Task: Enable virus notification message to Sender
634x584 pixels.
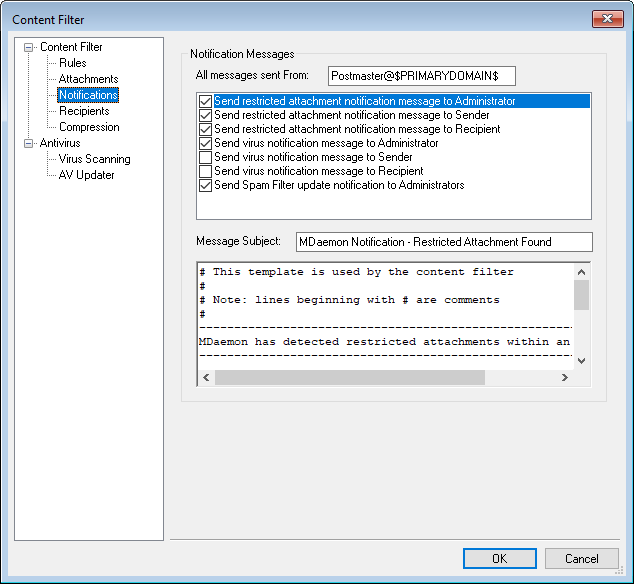Action: (206, 158)
